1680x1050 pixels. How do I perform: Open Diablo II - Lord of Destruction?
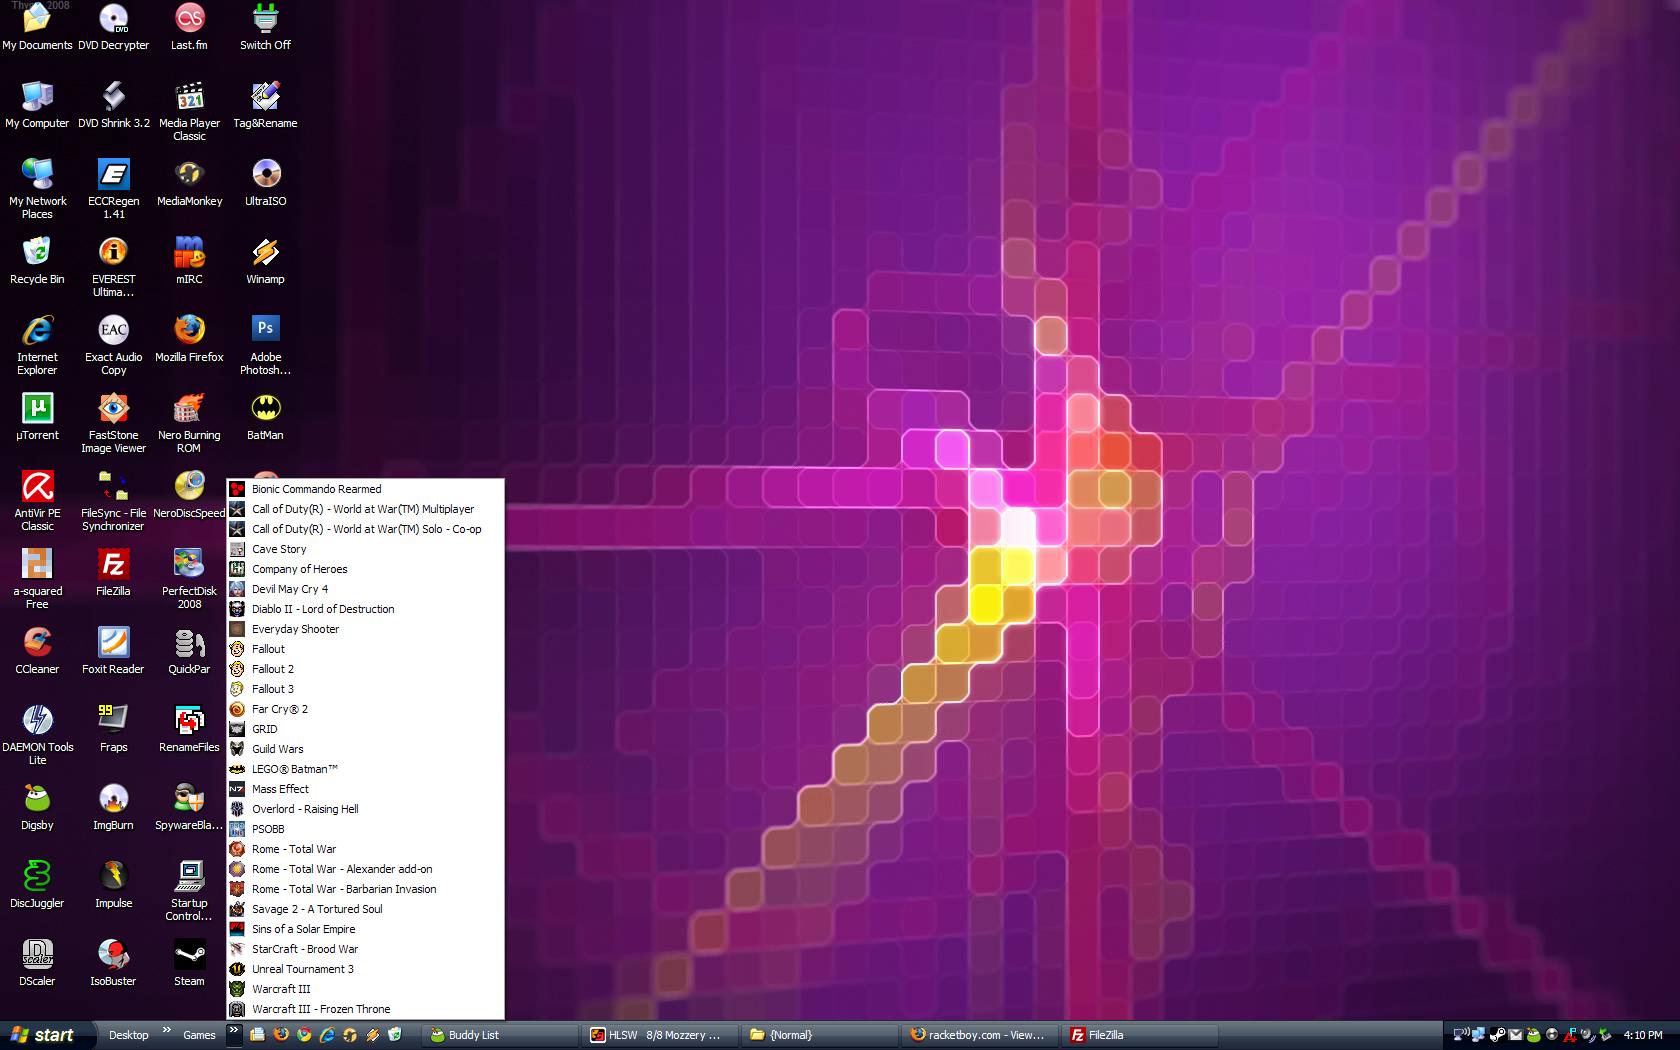[x=366, y=609]
